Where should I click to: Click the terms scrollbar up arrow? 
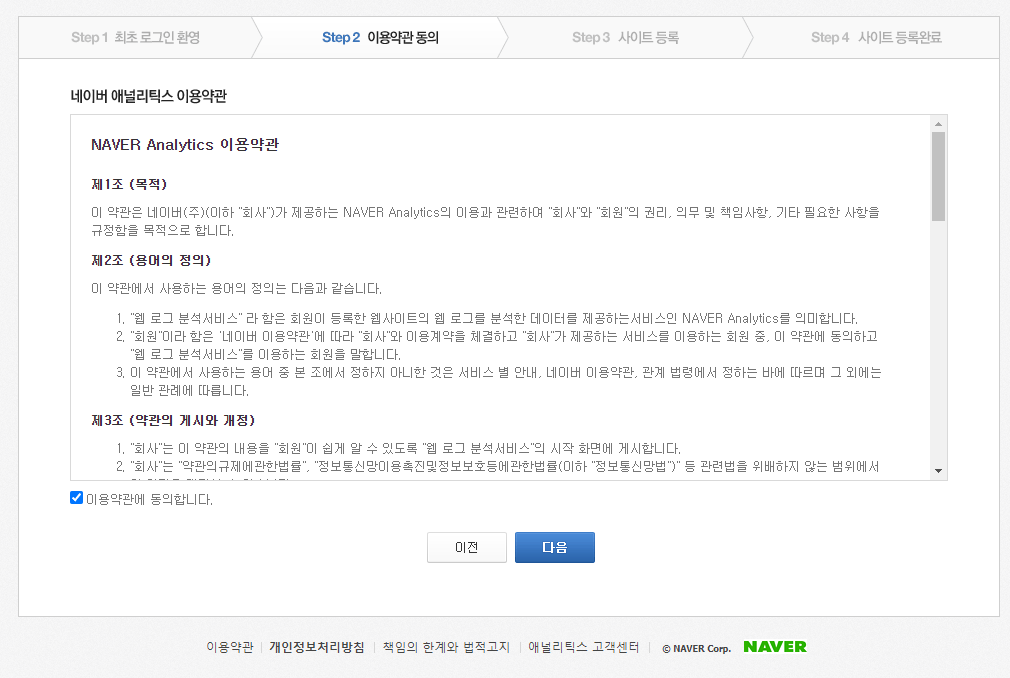point(939,124)
